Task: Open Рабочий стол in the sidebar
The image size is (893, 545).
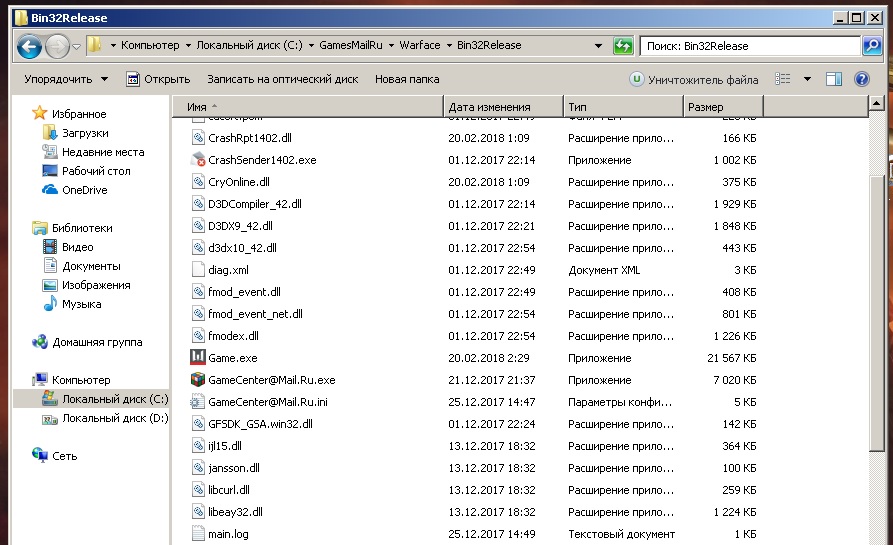Action: [x=96, y=171]
